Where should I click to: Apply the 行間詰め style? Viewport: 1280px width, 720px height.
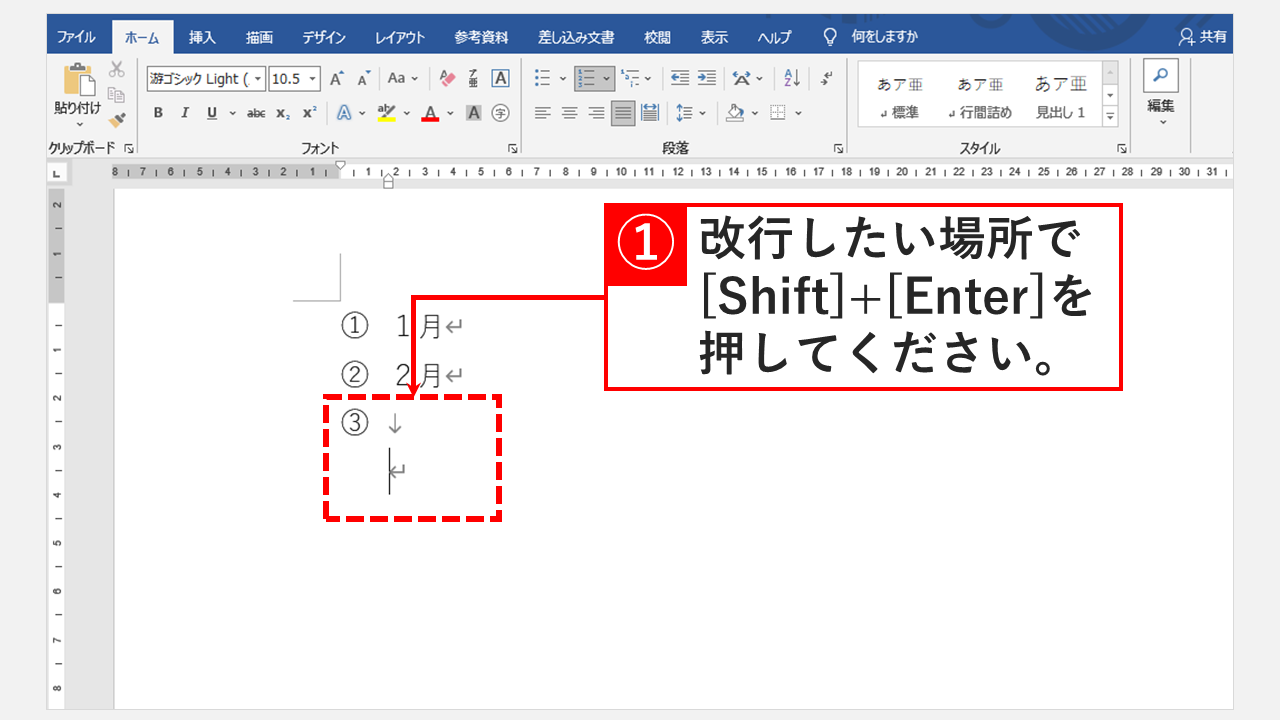click(980, 97)
